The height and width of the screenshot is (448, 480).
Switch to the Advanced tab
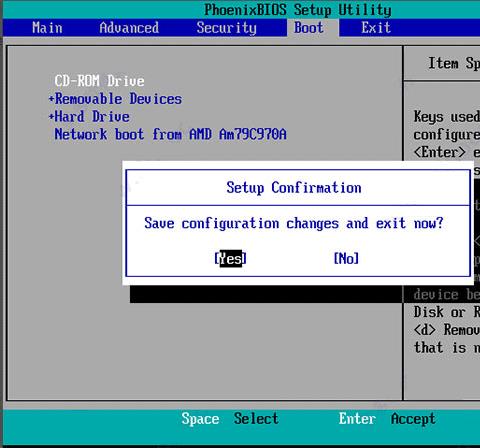click(129, 28)
